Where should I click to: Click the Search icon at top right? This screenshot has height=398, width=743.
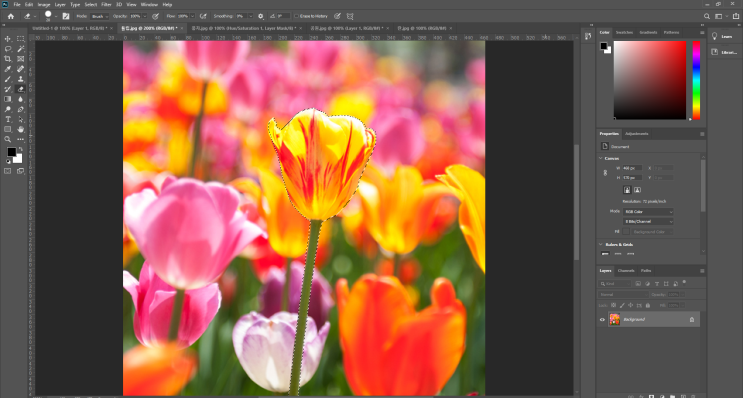click(707, 16)
